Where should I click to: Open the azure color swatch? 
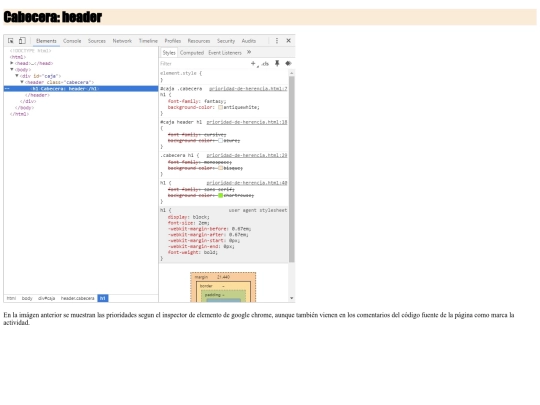[x=220, y=141]
